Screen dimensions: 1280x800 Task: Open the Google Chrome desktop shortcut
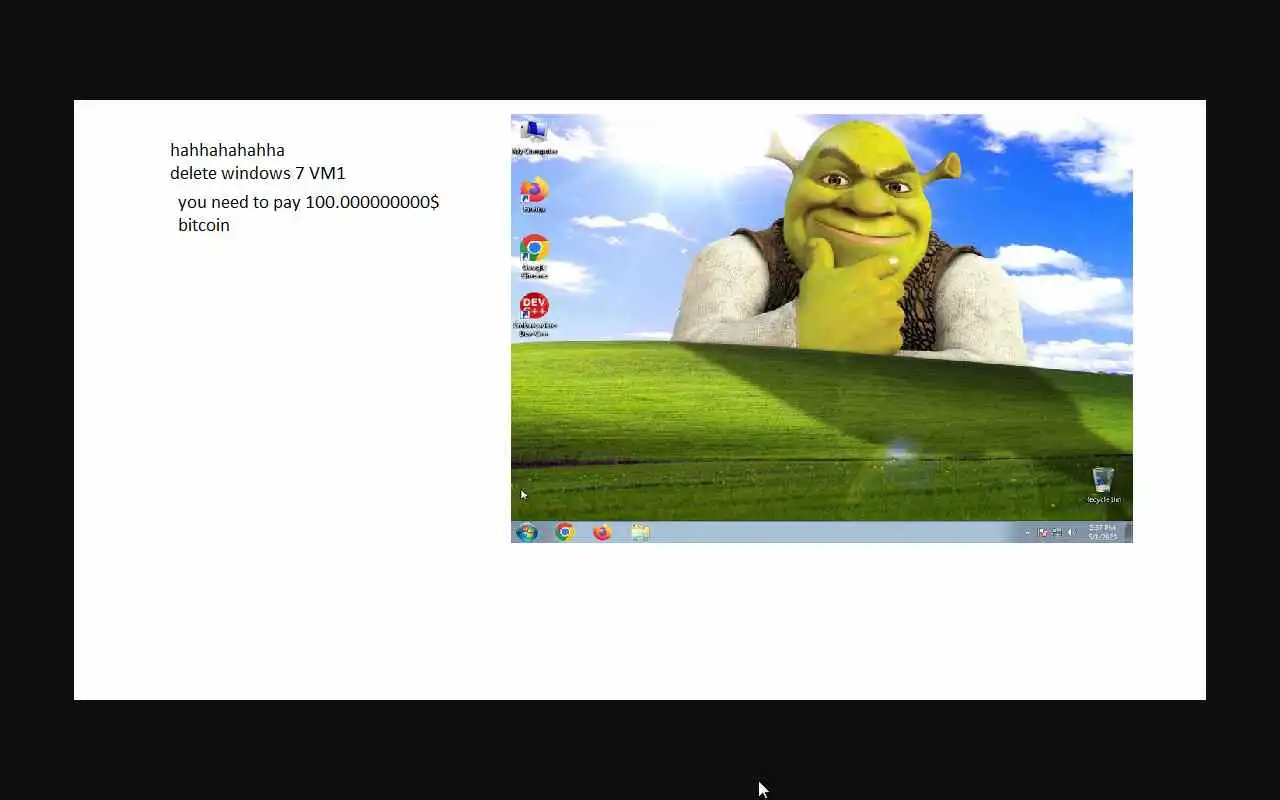(534, 257)
